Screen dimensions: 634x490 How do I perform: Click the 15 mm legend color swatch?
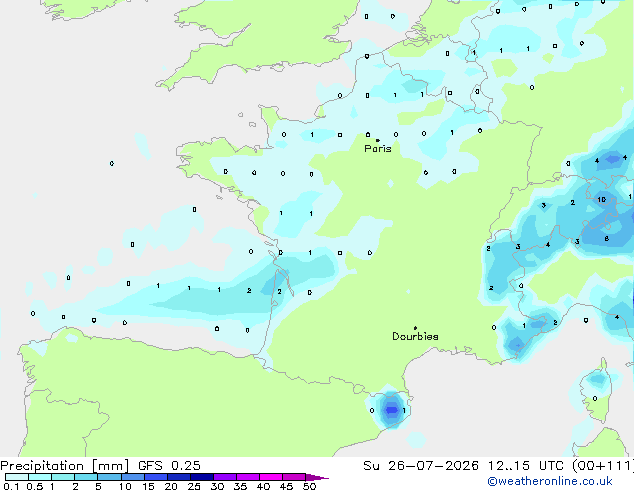tap(155, 477)
